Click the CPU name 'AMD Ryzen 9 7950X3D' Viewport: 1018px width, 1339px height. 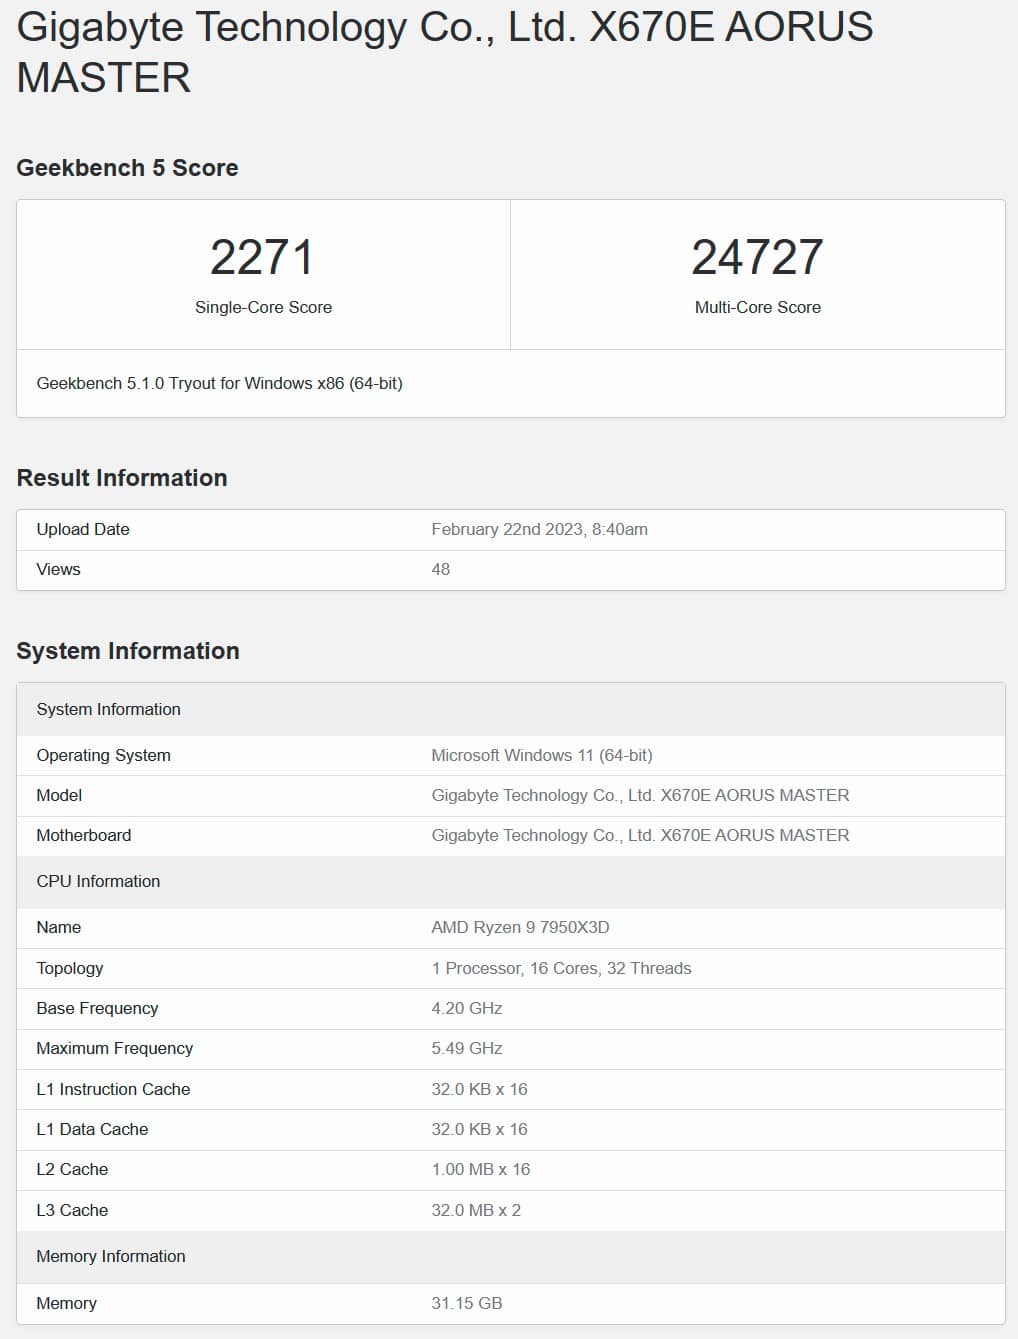click(x=520, y=927)
